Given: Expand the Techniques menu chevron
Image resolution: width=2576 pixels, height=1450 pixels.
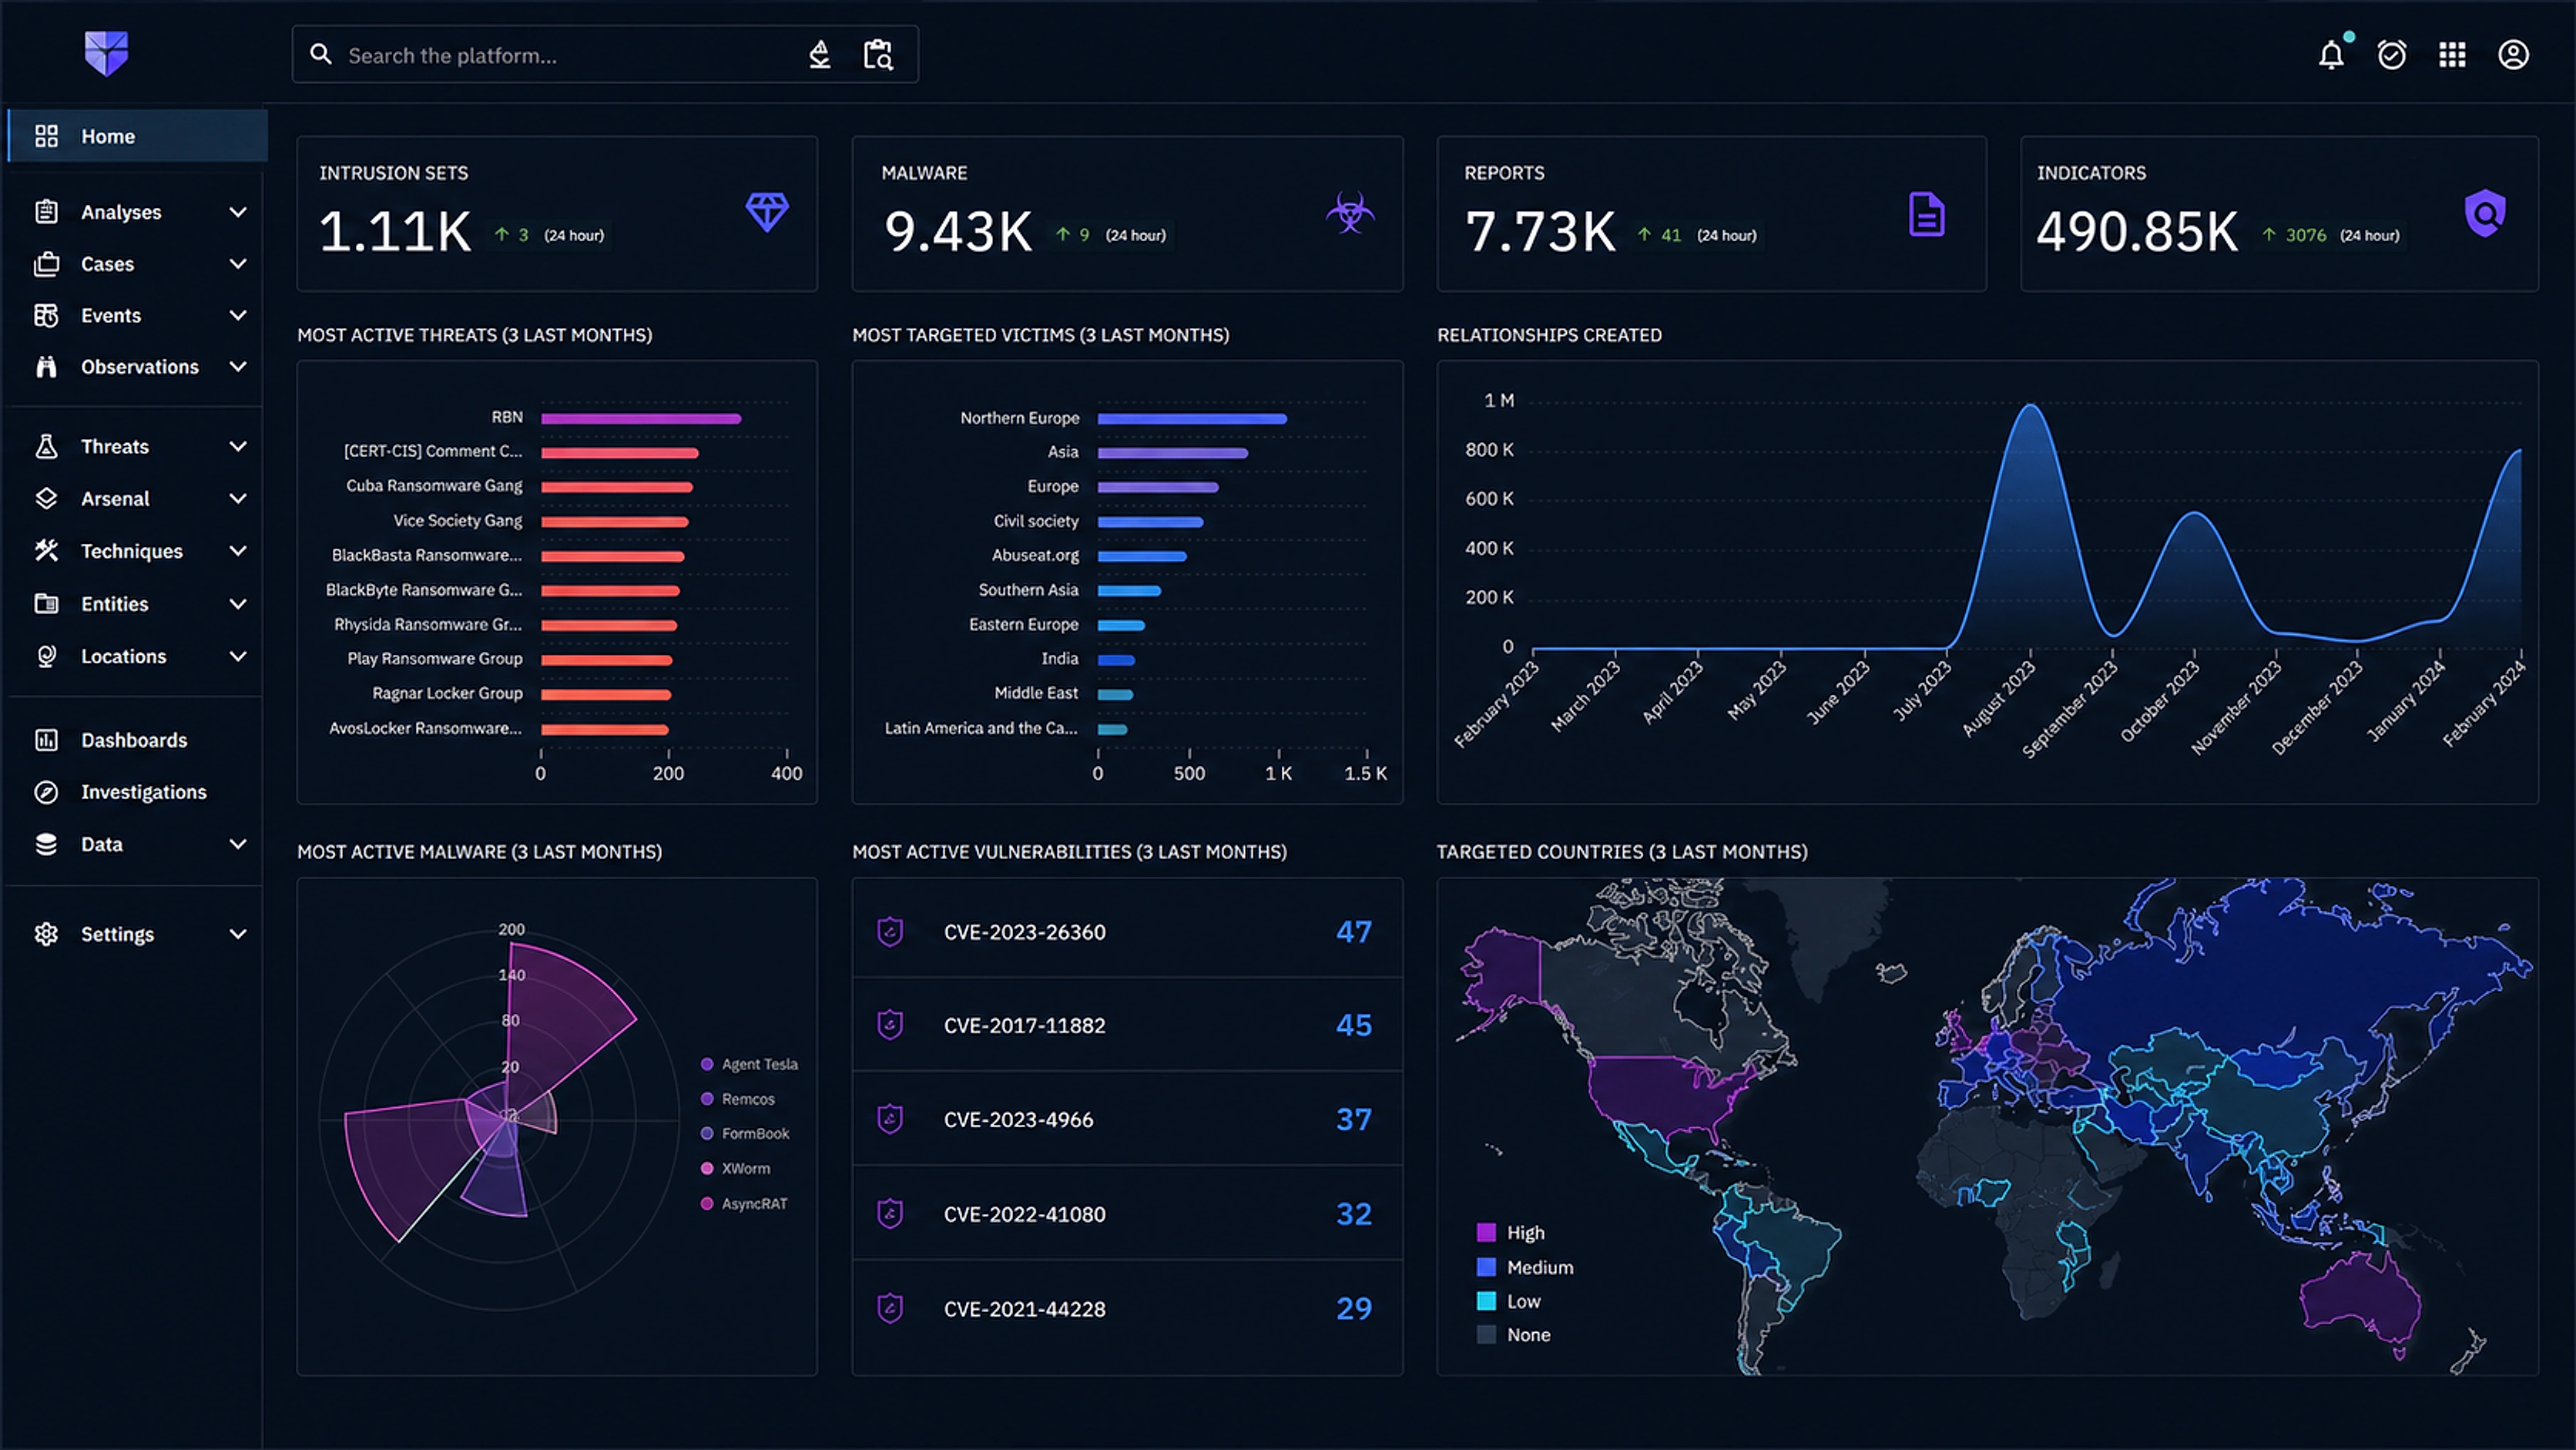Looking at the screenshot, I should [x=238, y=550].
